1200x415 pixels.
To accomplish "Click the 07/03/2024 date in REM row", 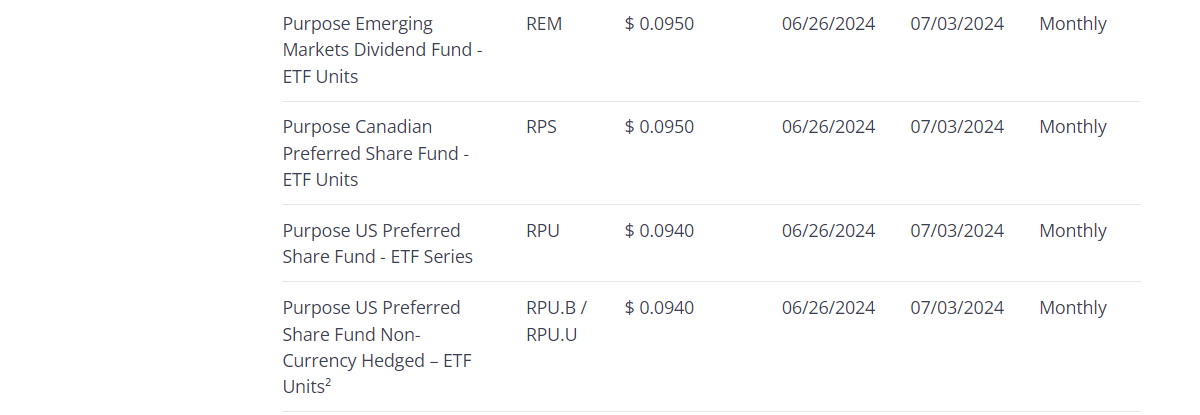I will tap(957, 23).
